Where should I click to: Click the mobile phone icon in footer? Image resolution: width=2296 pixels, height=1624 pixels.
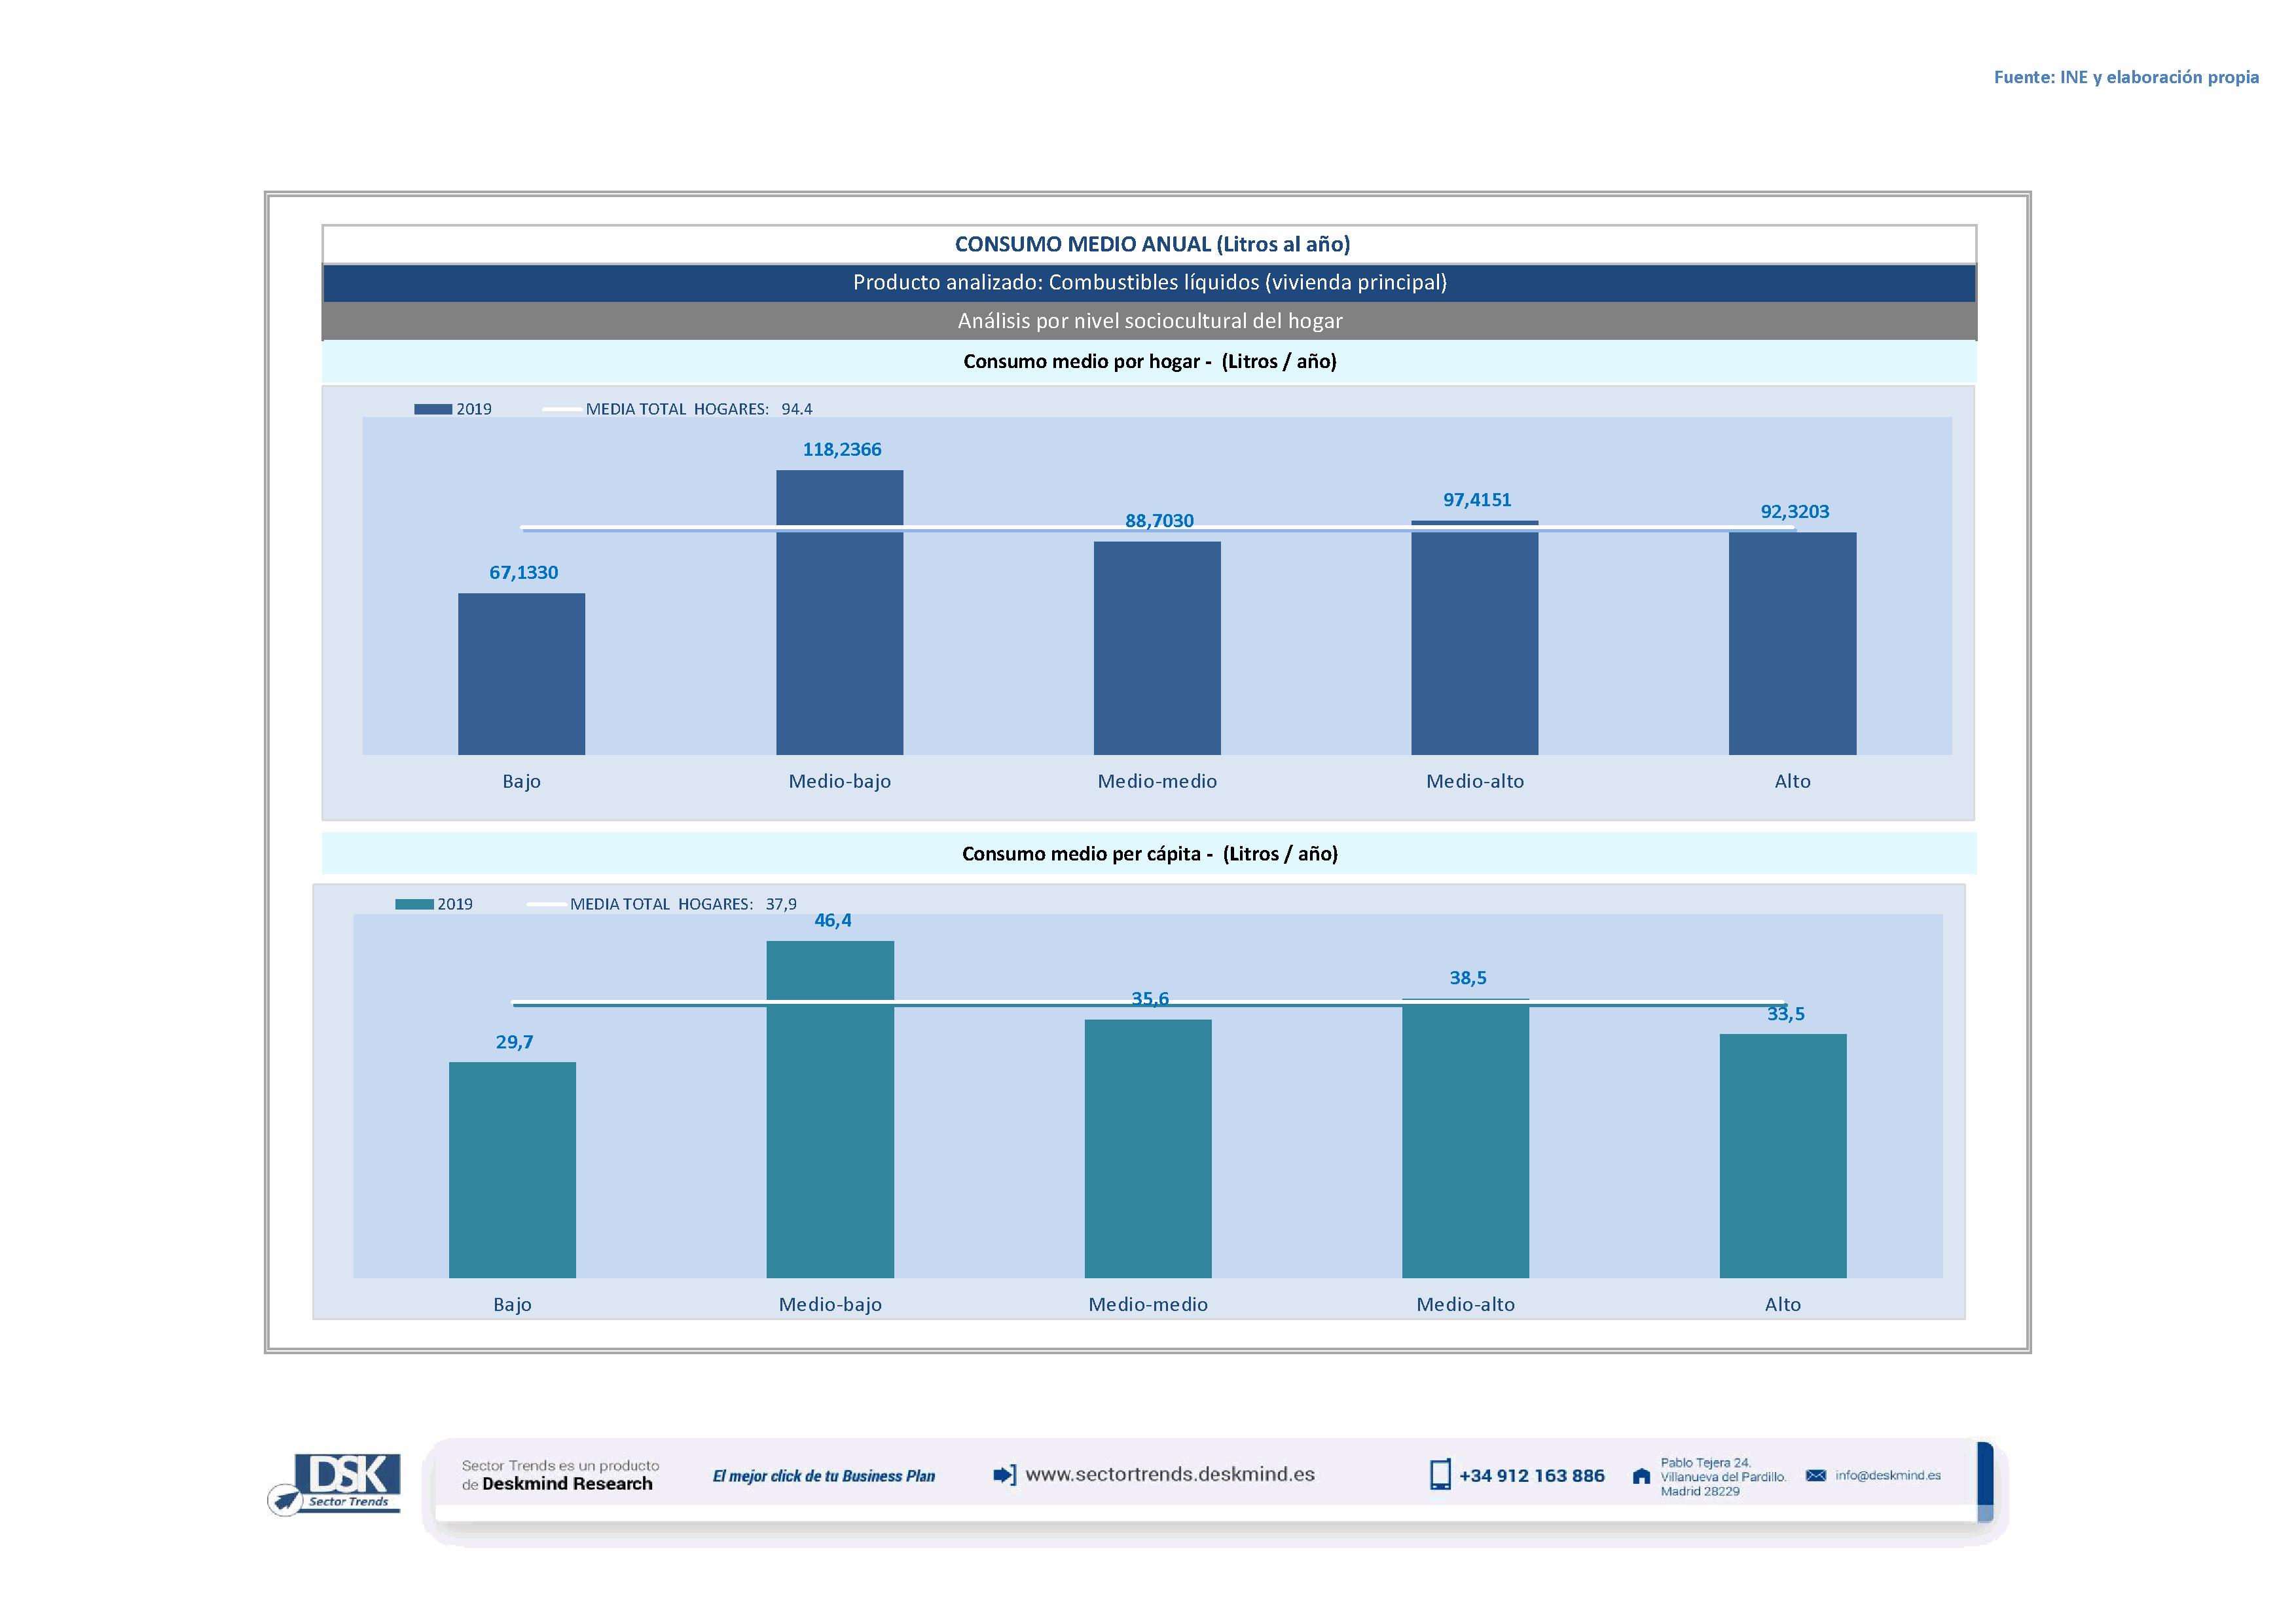pyautogui.click(x=1440, y=1475)
